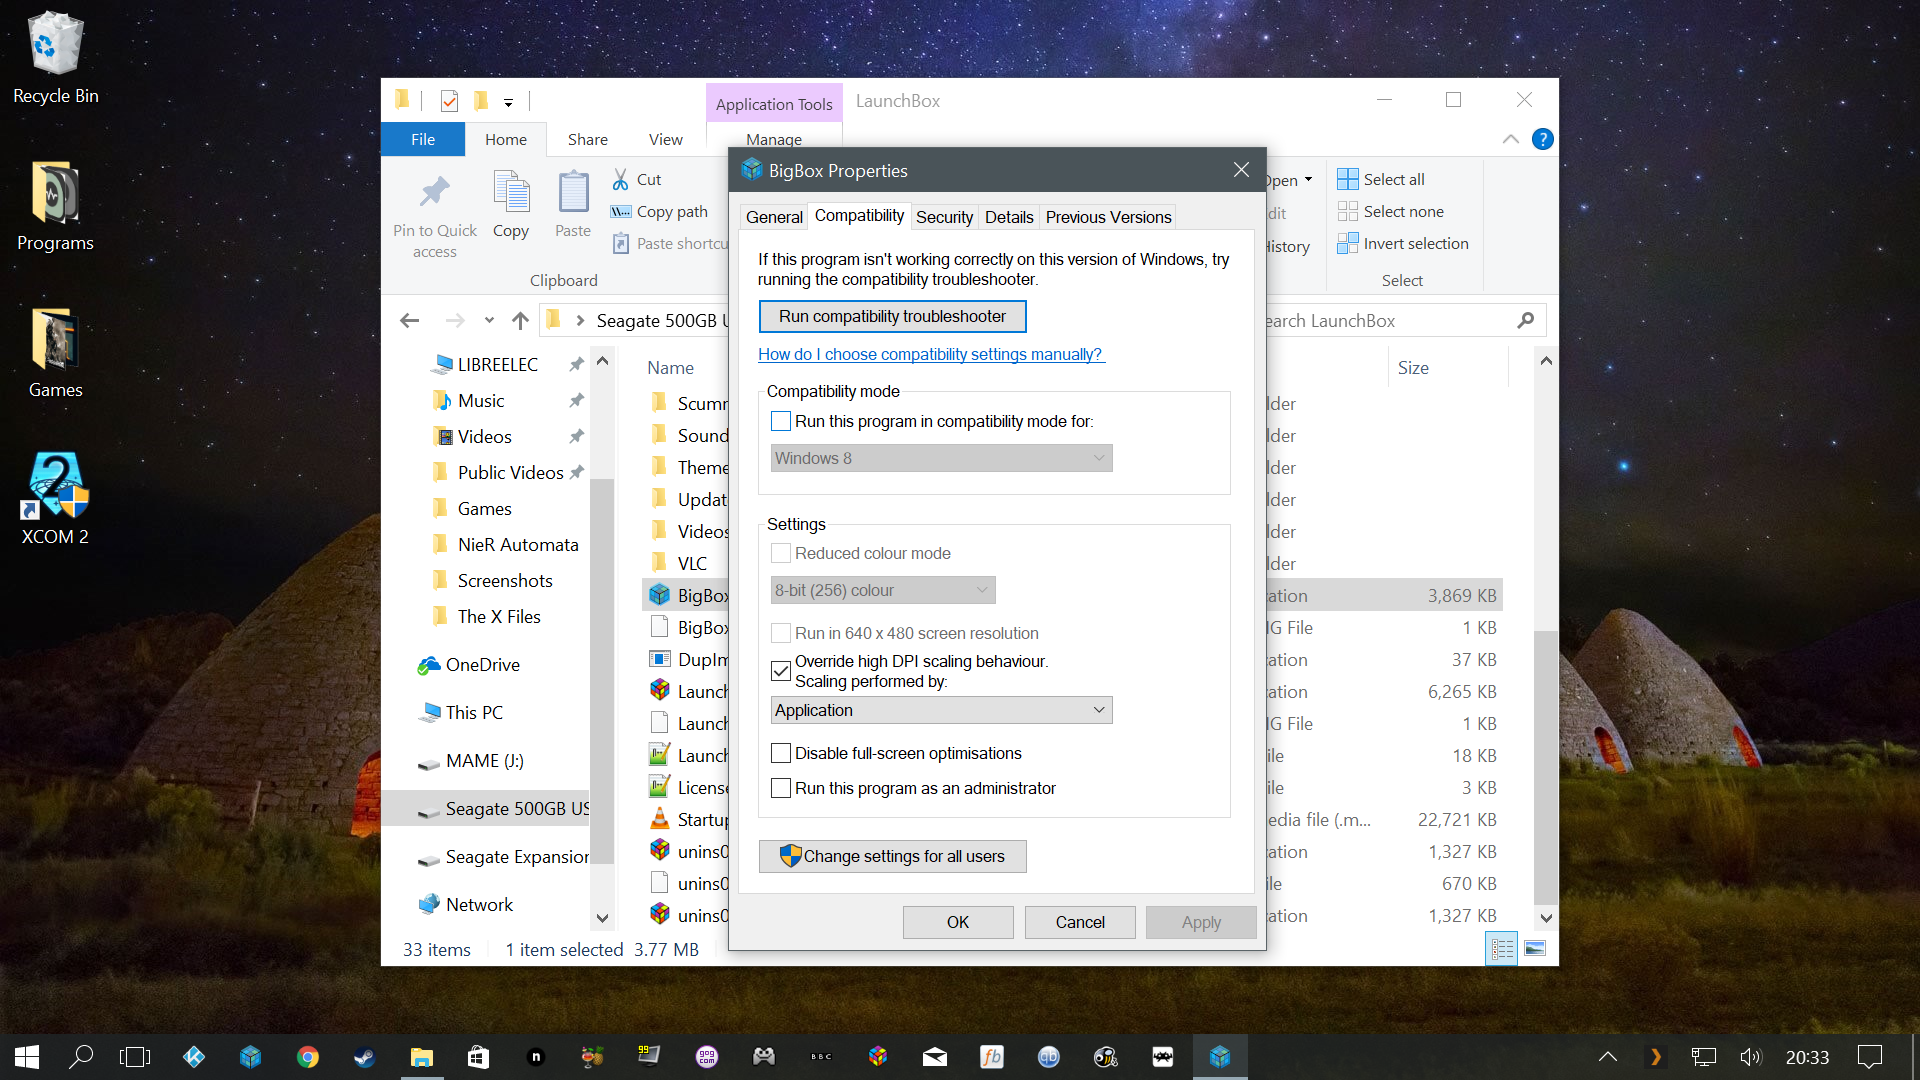This screenshot has height=1080, width=1920.
Task: Open How do I choose compatibility settings link
Action: pyautogui.click(x=931, y=354)
